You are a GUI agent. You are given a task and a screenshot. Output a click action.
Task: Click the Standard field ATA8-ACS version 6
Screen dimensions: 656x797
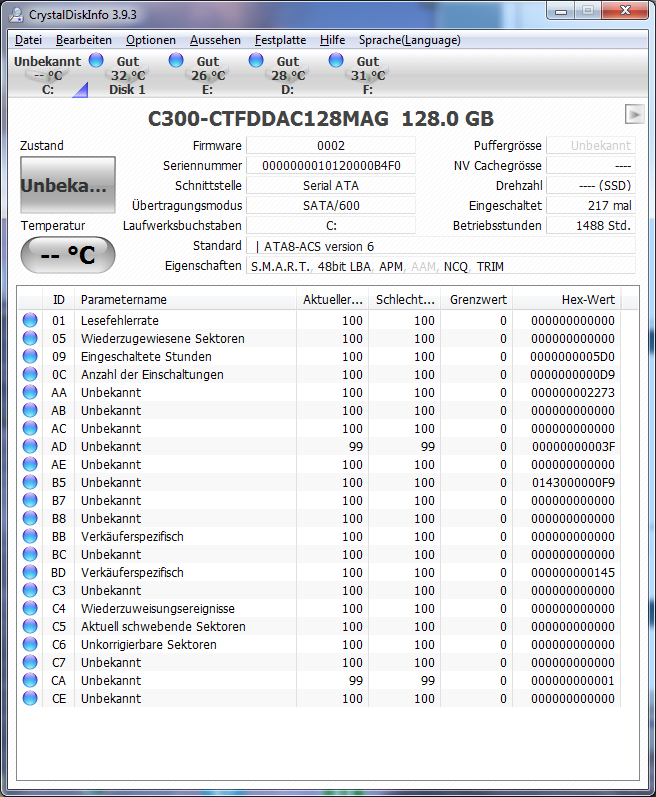[441, 246]
